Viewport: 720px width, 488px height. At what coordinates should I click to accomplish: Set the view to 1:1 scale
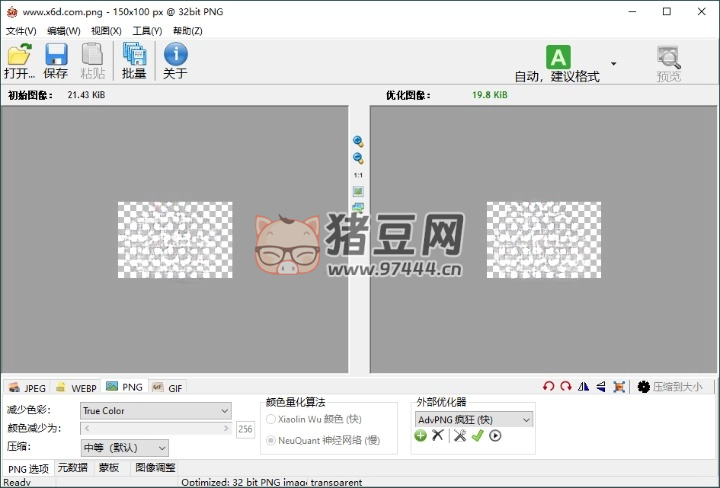point(358,175)
